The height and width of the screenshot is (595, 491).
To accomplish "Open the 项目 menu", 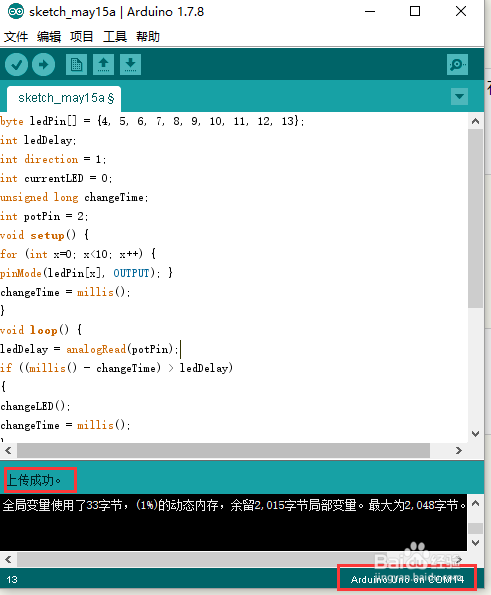I will 82,37.
